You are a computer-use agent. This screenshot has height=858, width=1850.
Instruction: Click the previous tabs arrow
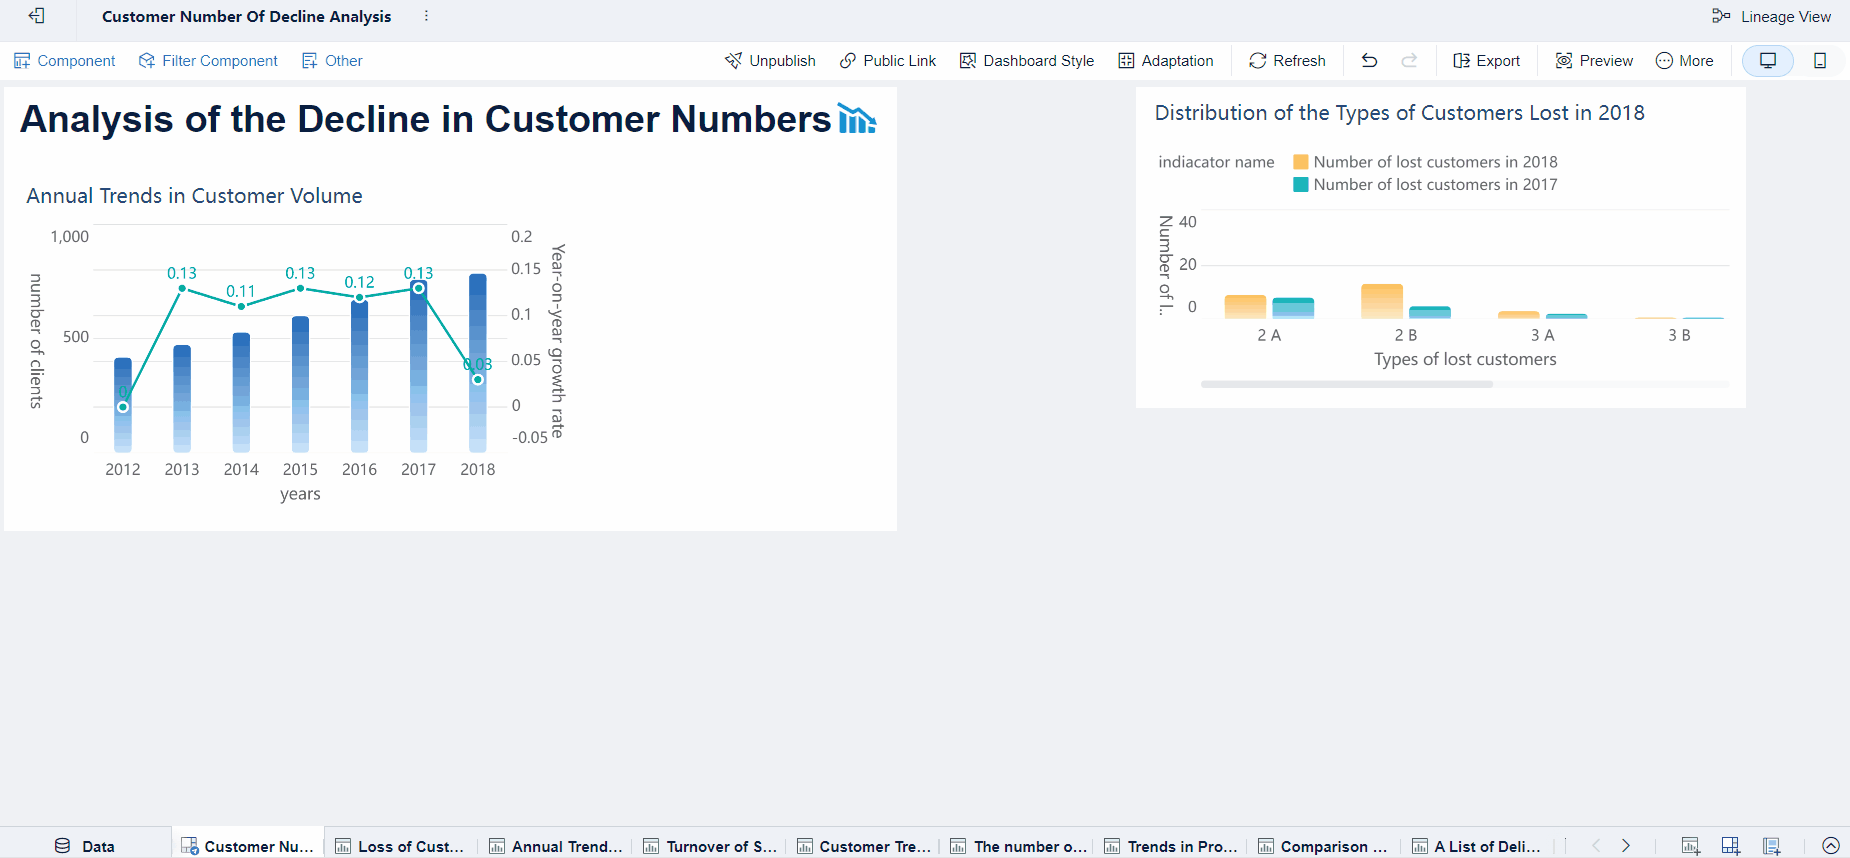pos(1596,846)
